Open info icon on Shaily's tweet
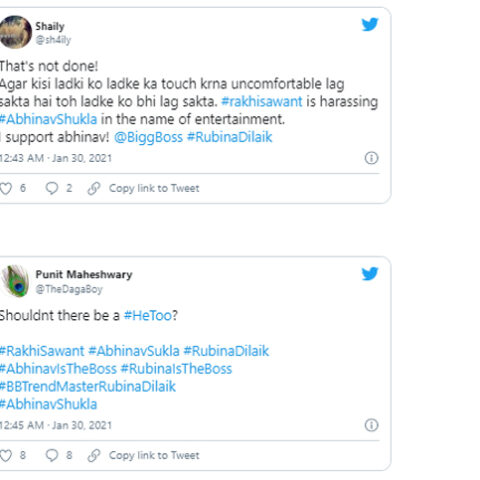The height and width of the screenshot is (480, 480). click(371, 158)
